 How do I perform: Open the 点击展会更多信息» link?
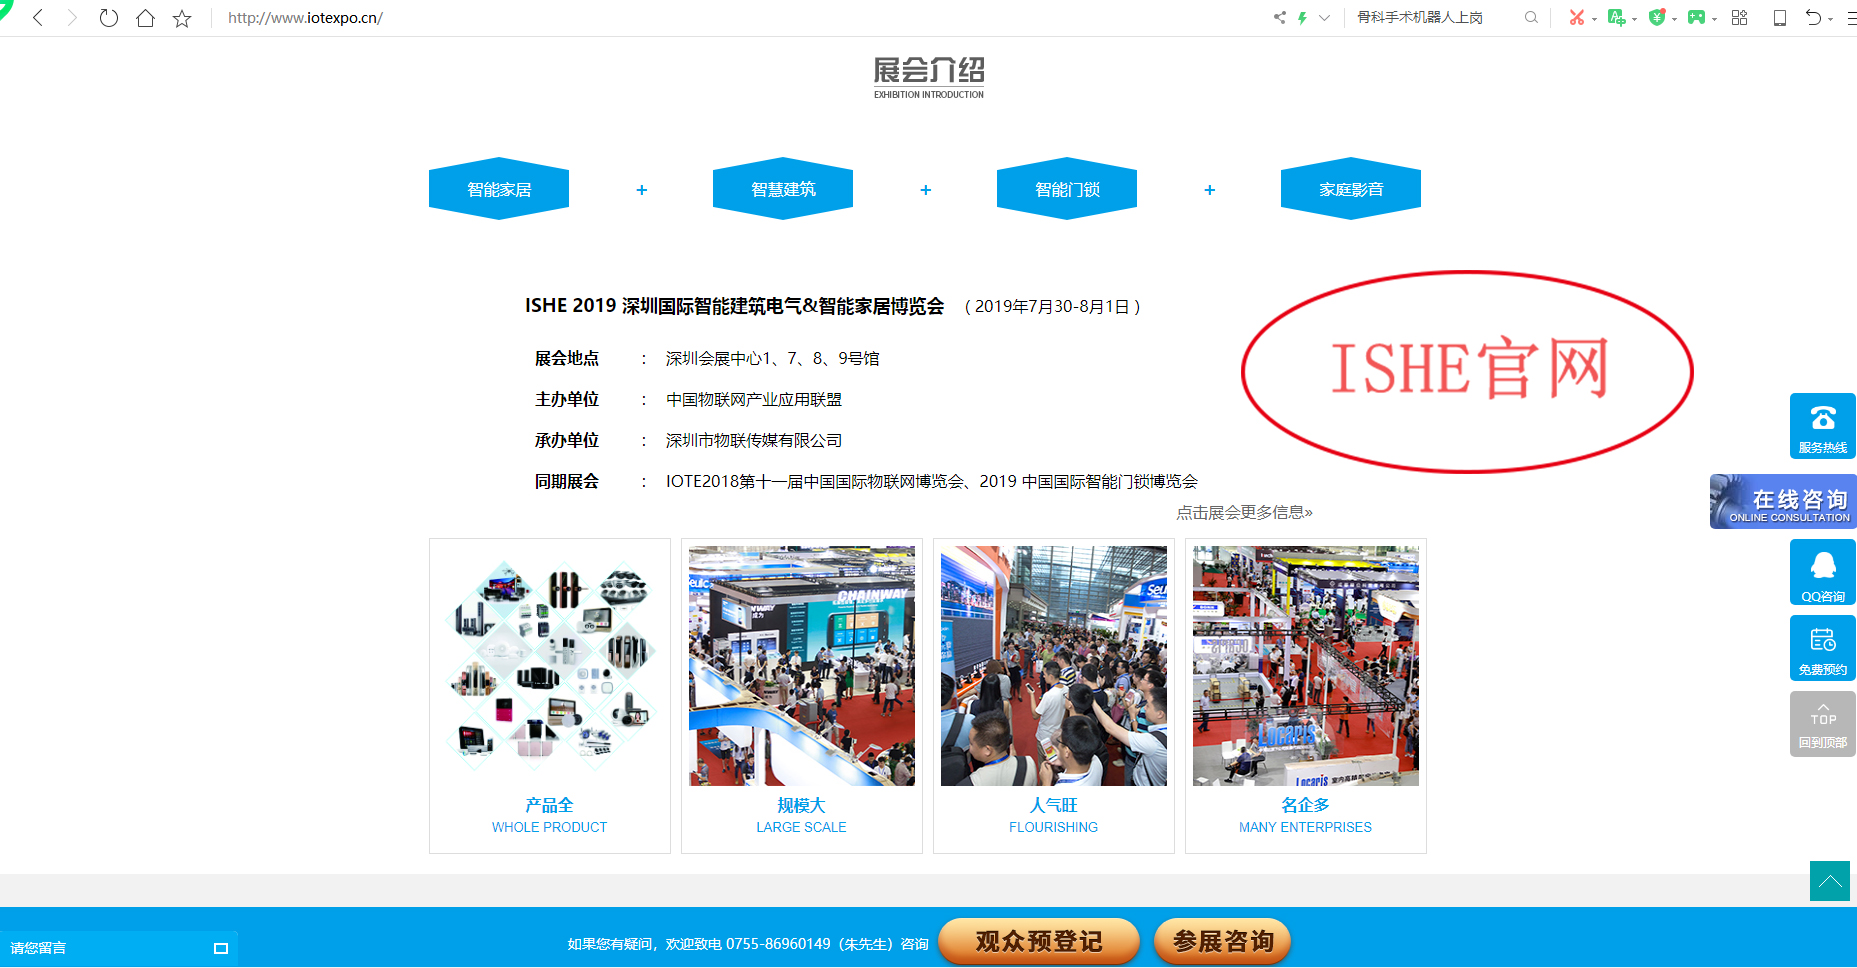1244,512
